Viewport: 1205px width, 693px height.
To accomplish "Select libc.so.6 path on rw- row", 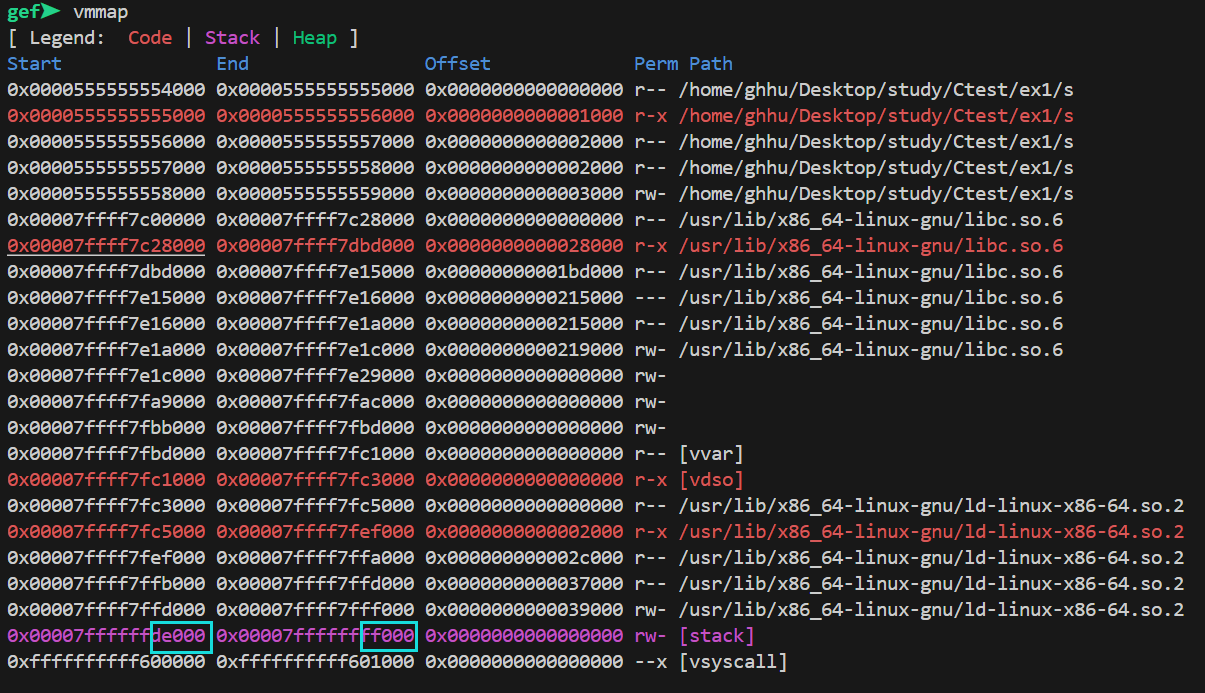I will click(871, 350).
